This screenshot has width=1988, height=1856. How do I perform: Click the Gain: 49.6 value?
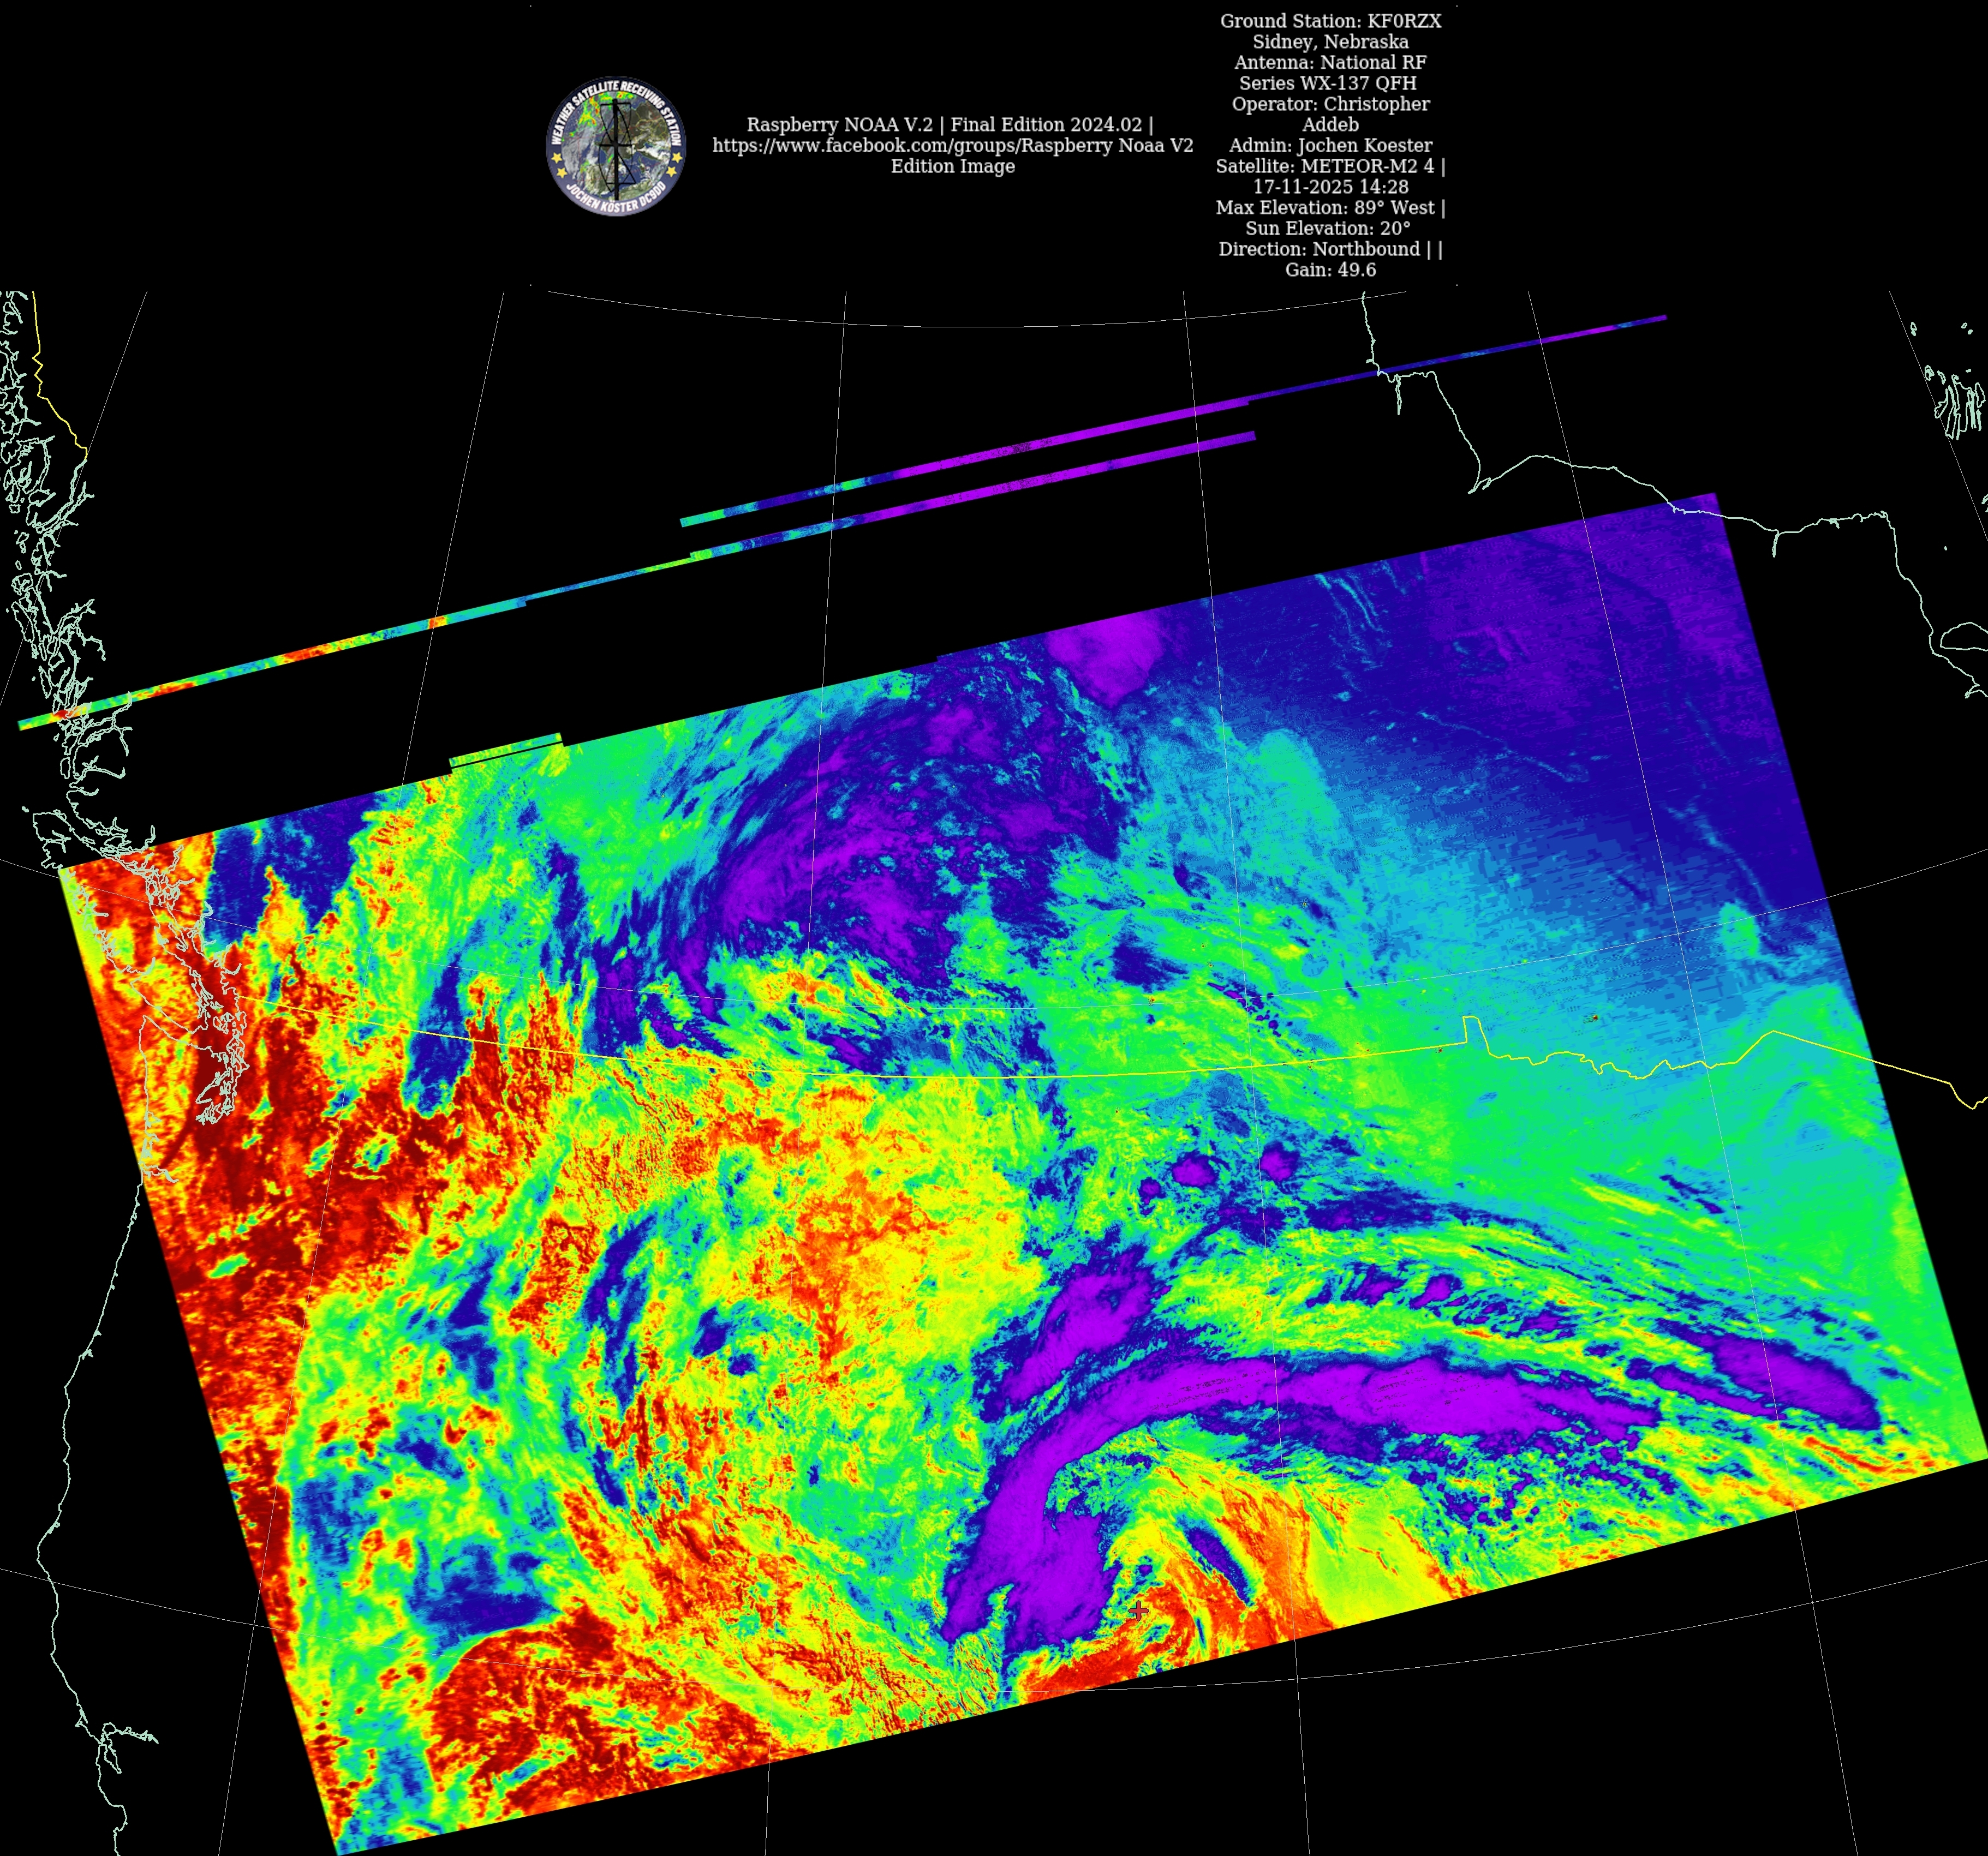tap(1330, 270)
